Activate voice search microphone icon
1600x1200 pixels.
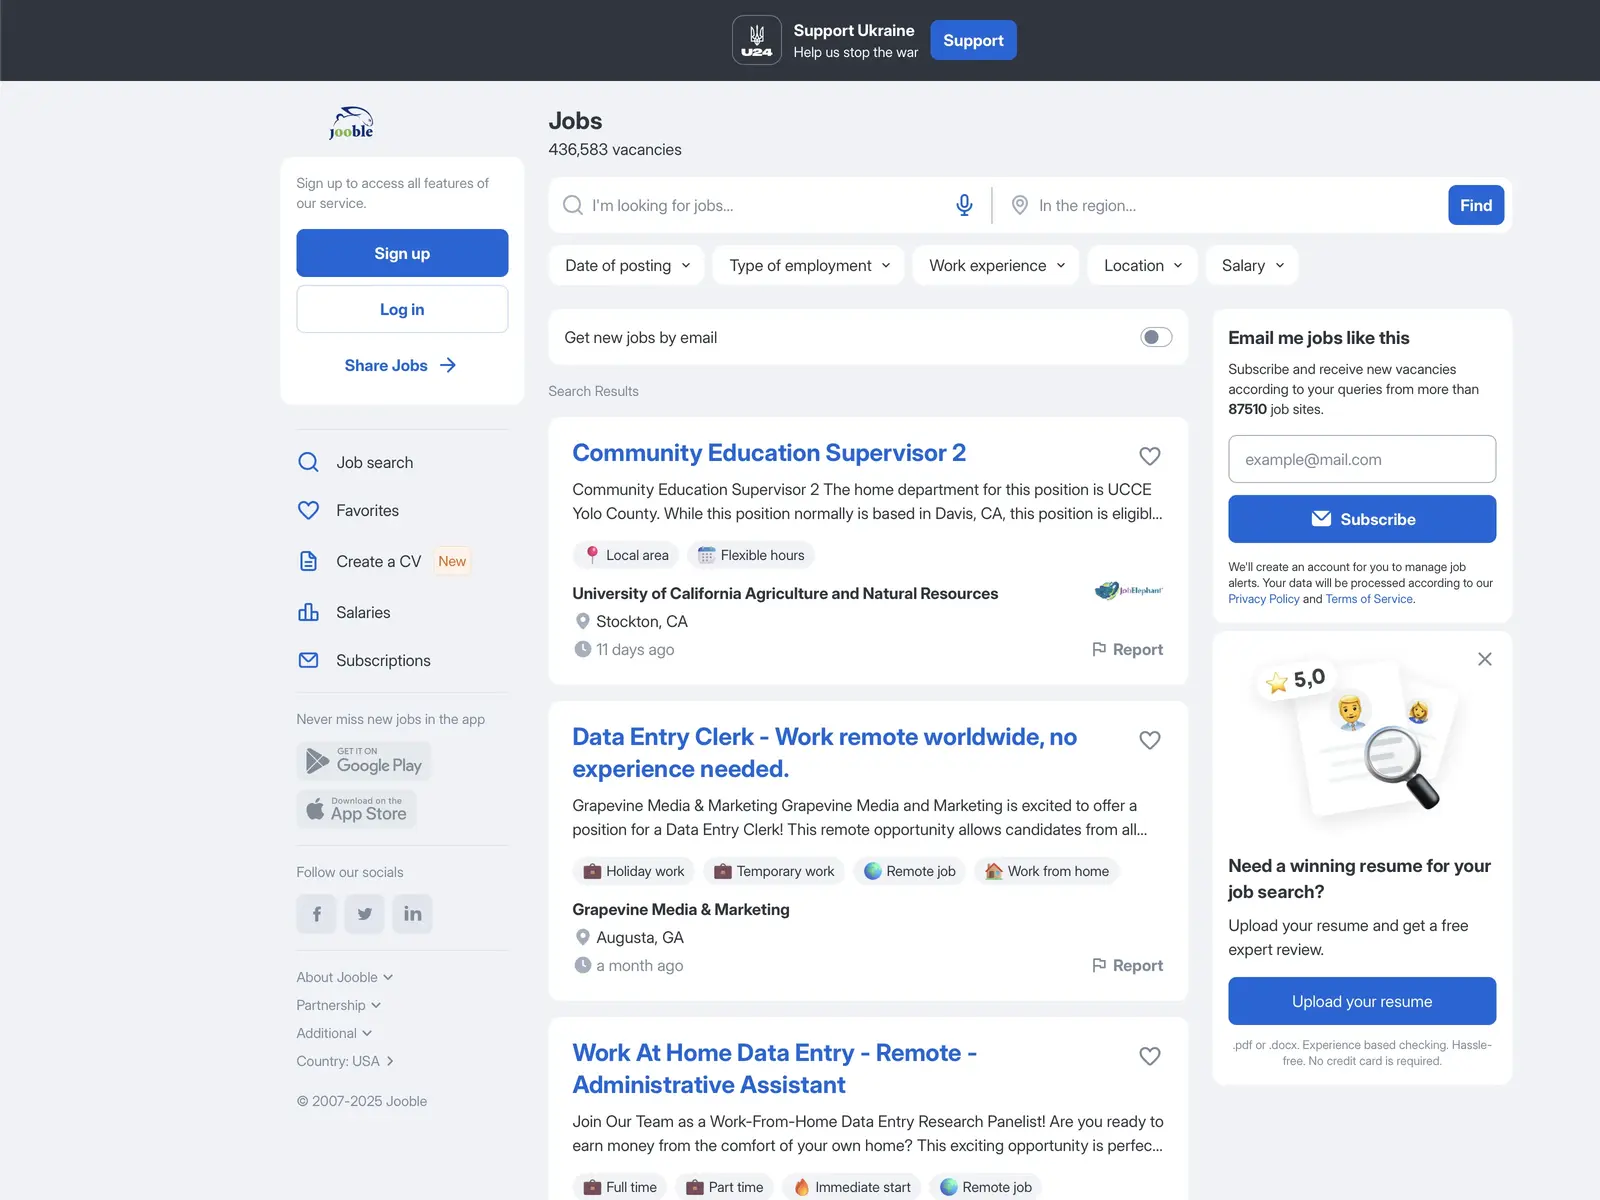964,205
